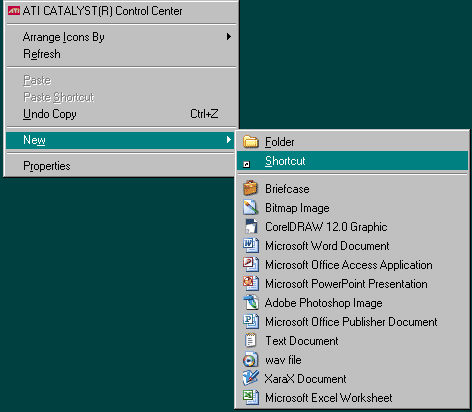Open the Arrange Icons By submenu

(121, 37)
